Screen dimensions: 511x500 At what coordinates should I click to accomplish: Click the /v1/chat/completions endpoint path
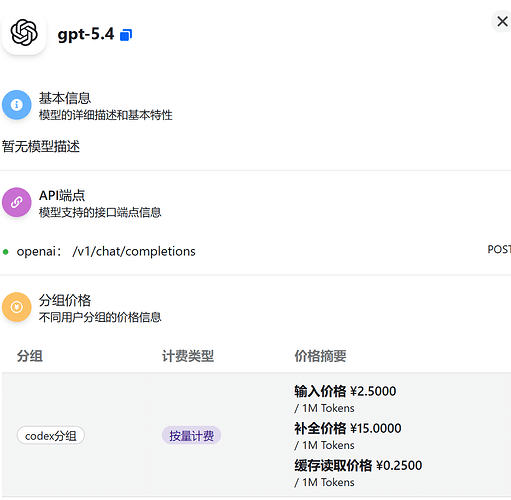tap(134, 251)
